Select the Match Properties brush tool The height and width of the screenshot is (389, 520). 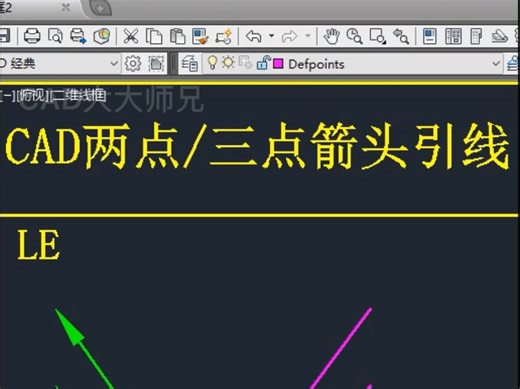200,36
